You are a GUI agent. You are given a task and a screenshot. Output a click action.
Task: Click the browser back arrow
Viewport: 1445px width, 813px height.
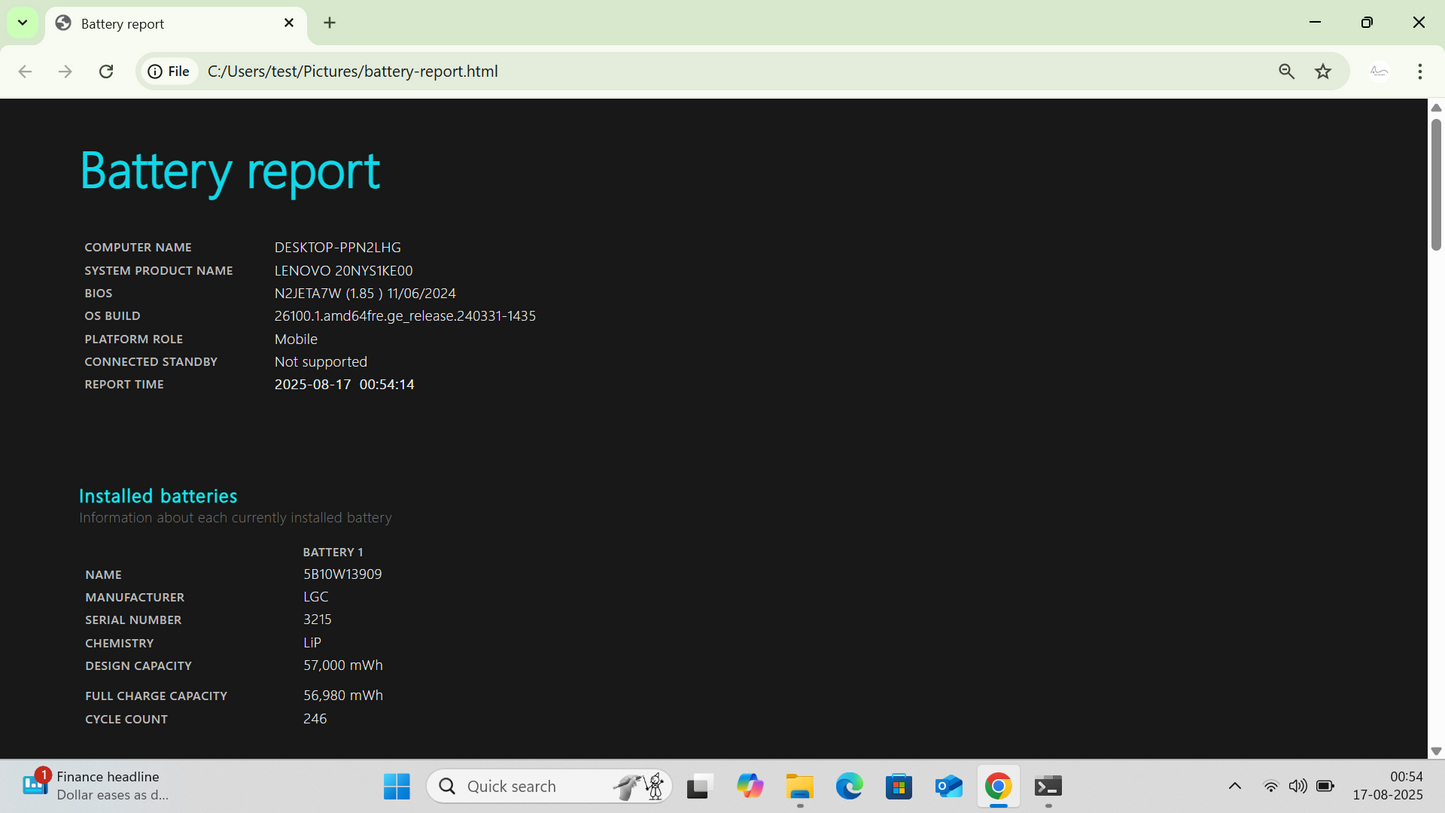click(x=26, y=71)
